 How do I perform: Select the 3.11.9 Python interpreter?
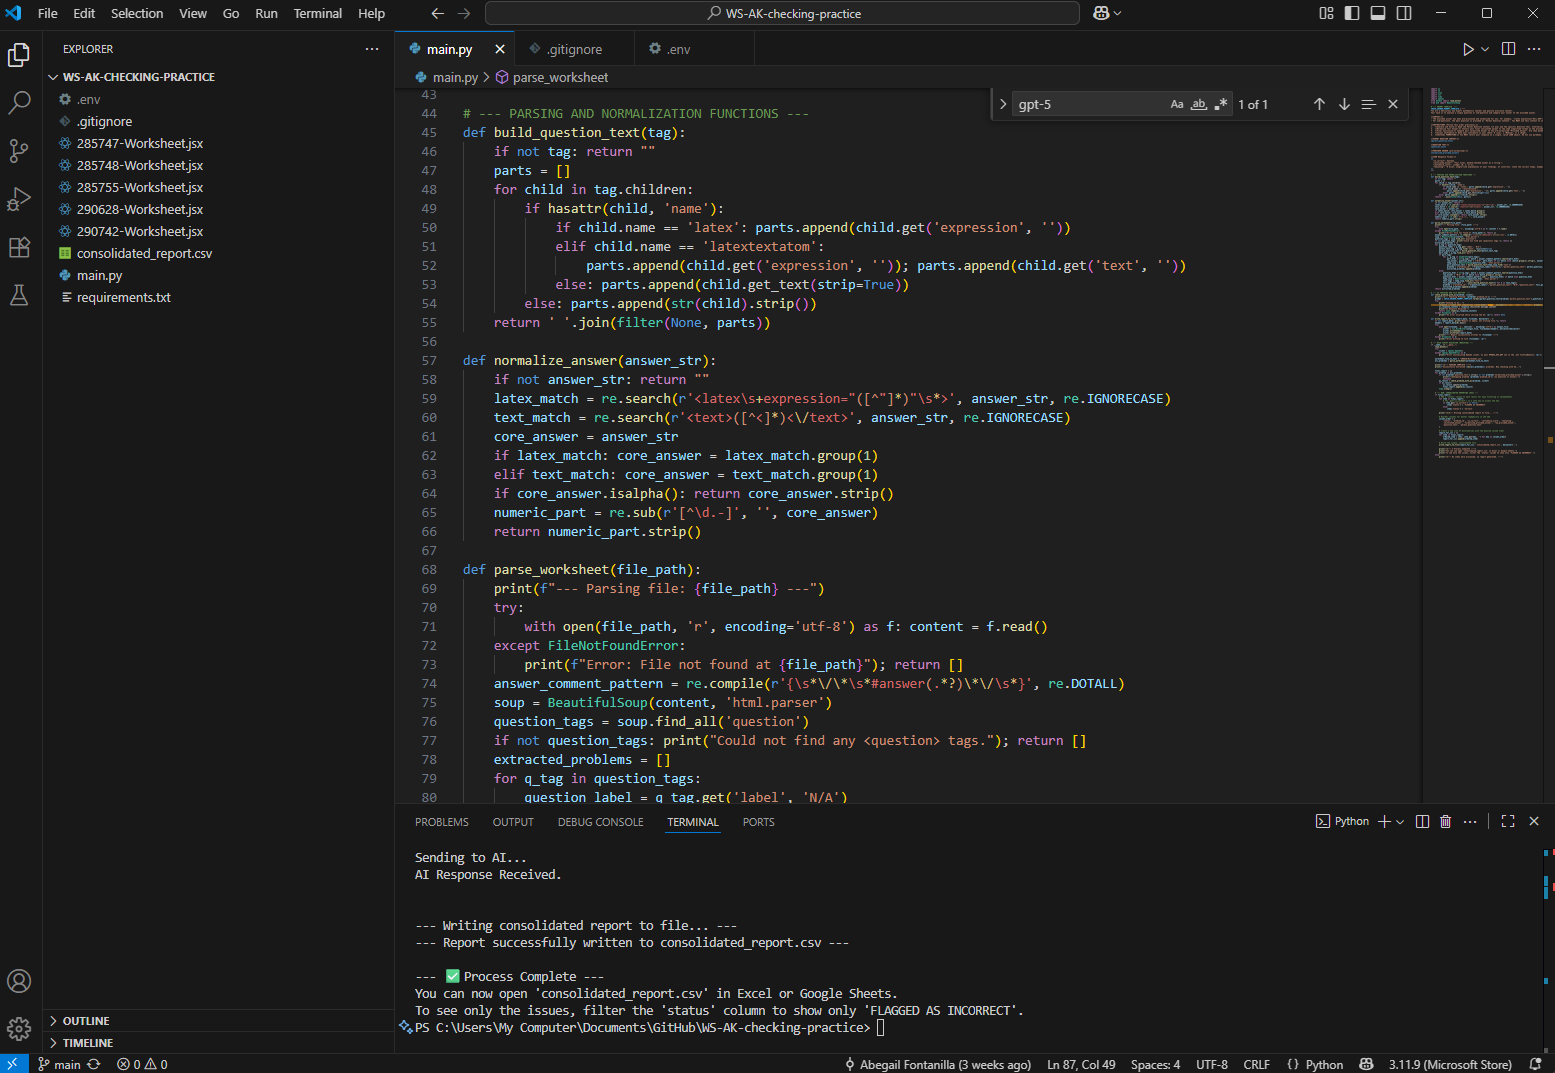coord(1450,1064)
